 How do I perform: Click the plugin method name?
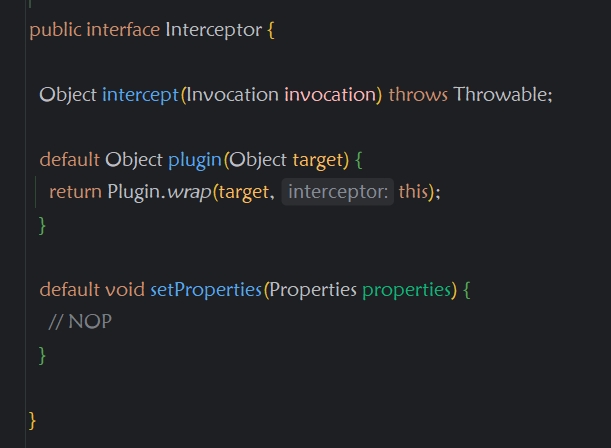[195, 159]
